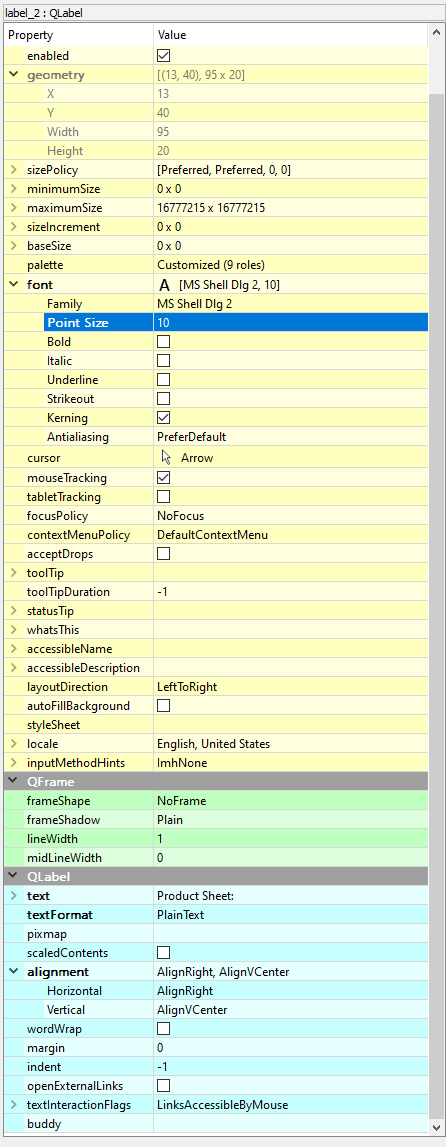Expand the minimumSize property
Screen dimensions: 446x1147
[14, 189]
